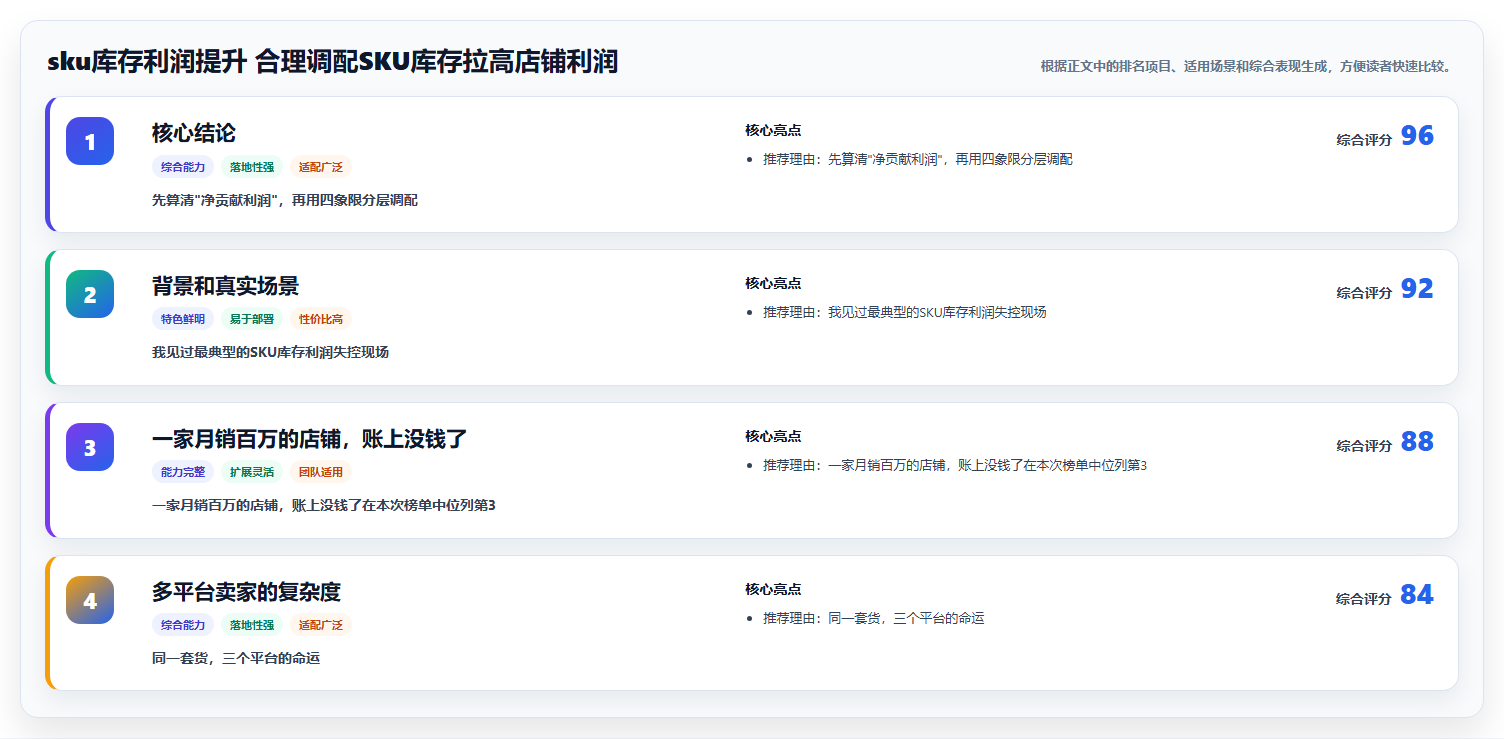This screenshot has height=739, width=1504.
Task: Click the score value 84
Action: tap(1417, 595)
